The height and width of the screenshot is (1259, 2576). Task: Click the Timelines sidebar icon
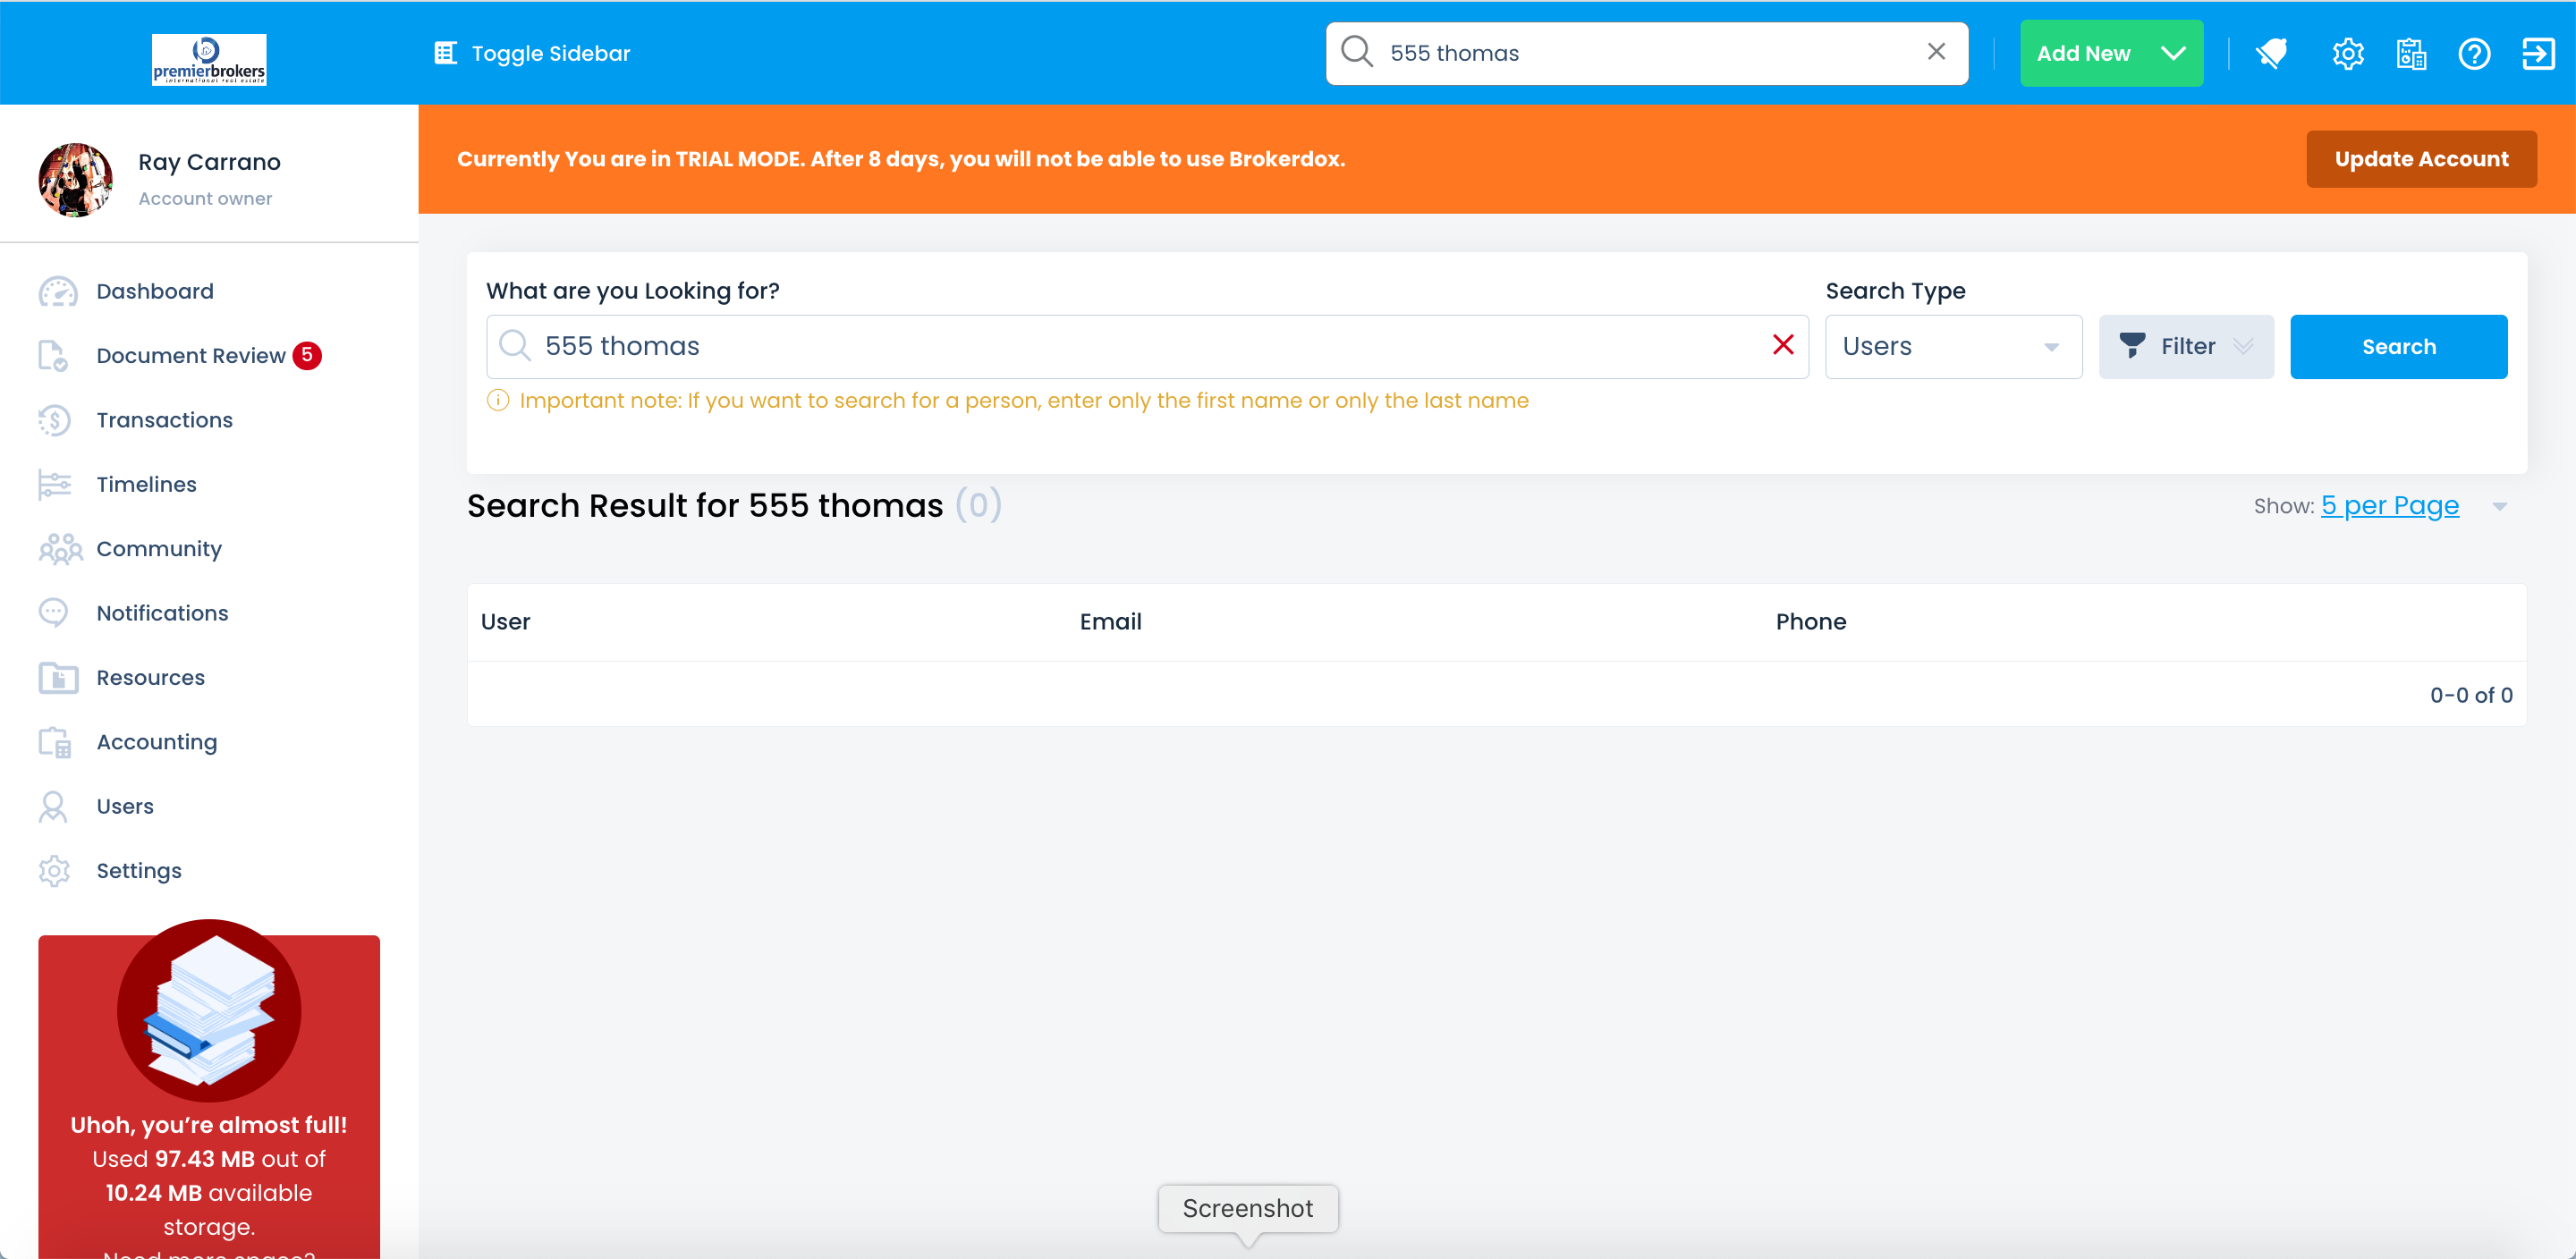click(x=54, y=484)
